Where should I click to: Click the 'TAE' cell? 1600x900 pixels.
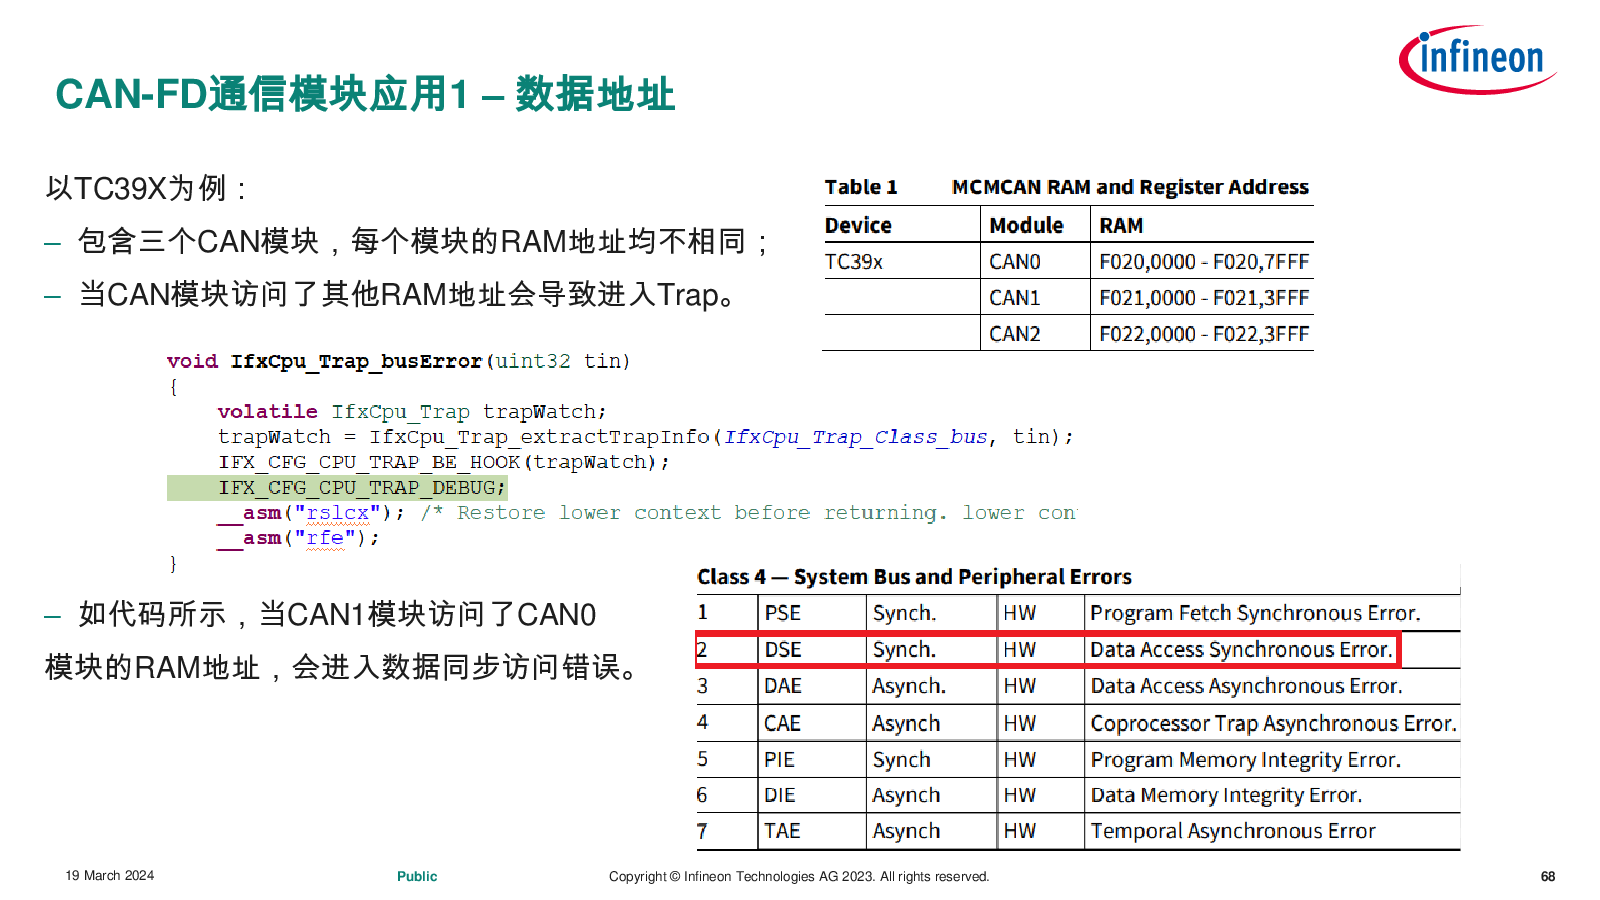click(x=782, y=831)
